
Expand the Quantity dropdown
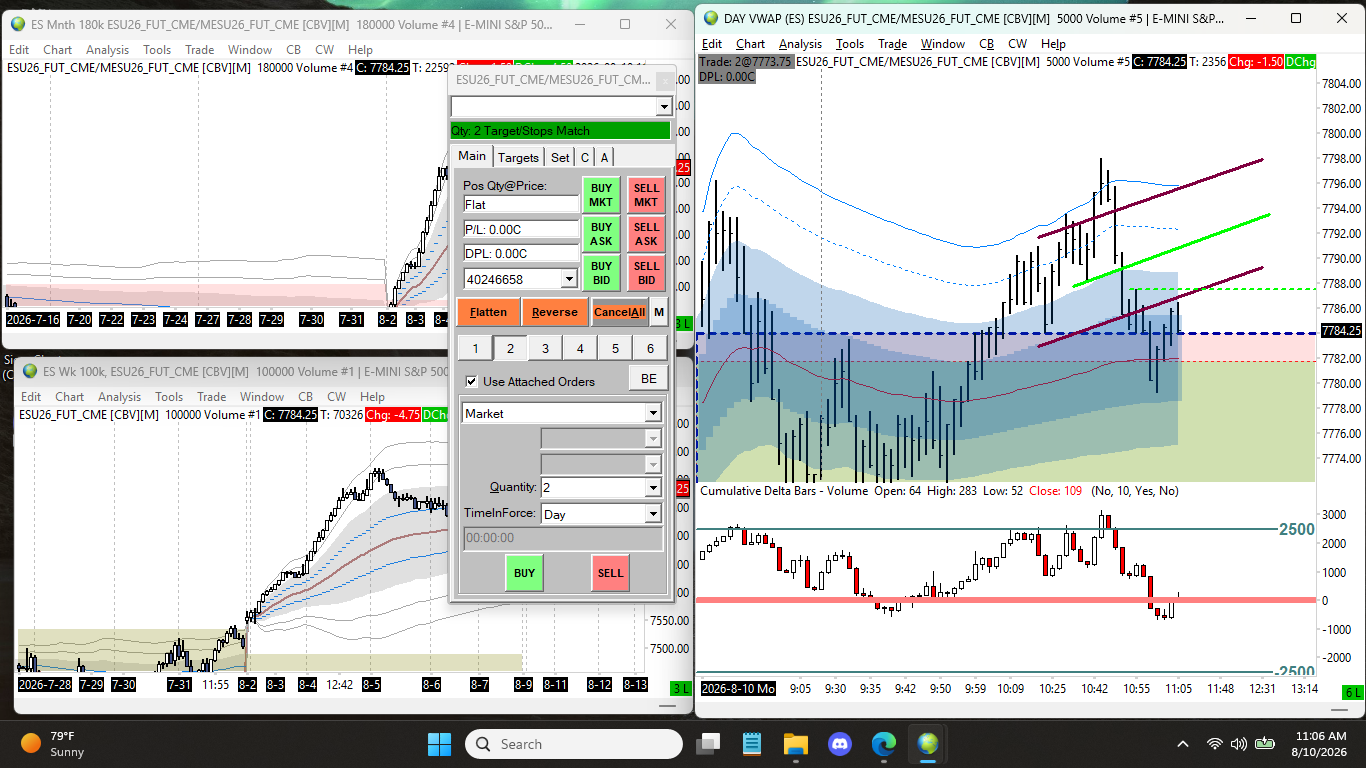pos(653,488)
